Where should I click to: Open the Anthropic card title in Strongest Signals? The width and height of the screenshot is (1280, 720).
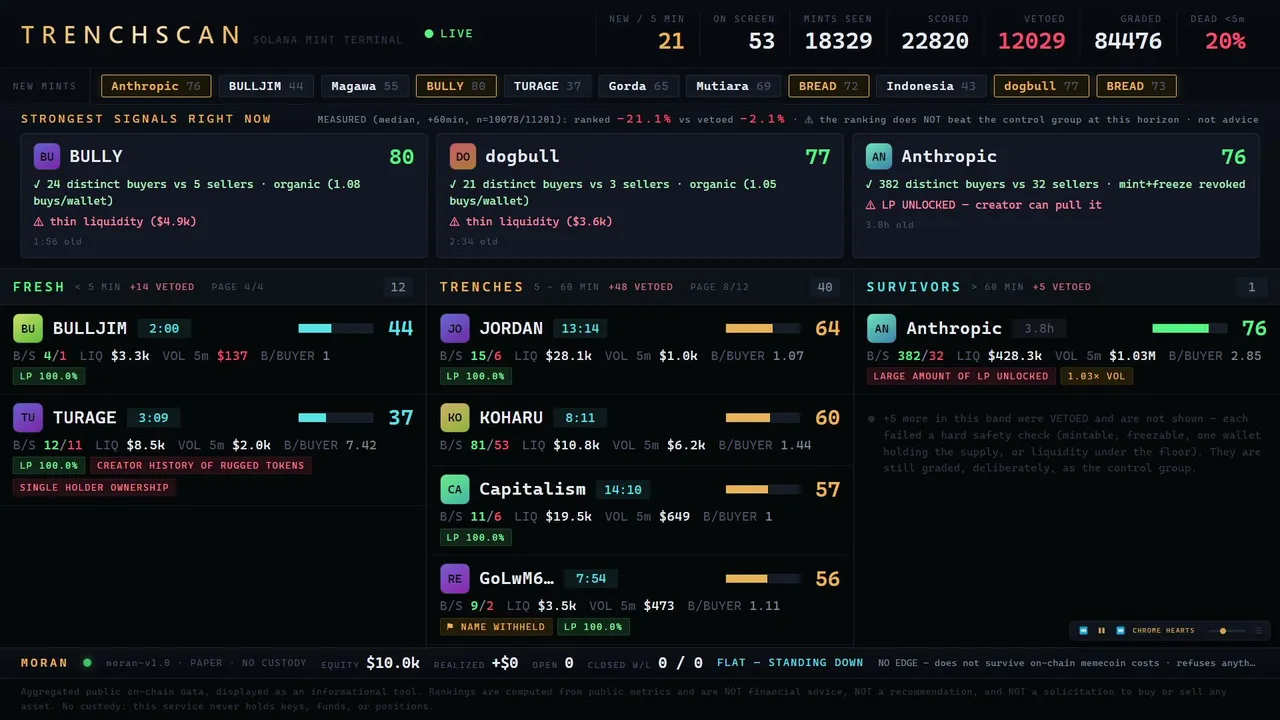click(949, 156)
